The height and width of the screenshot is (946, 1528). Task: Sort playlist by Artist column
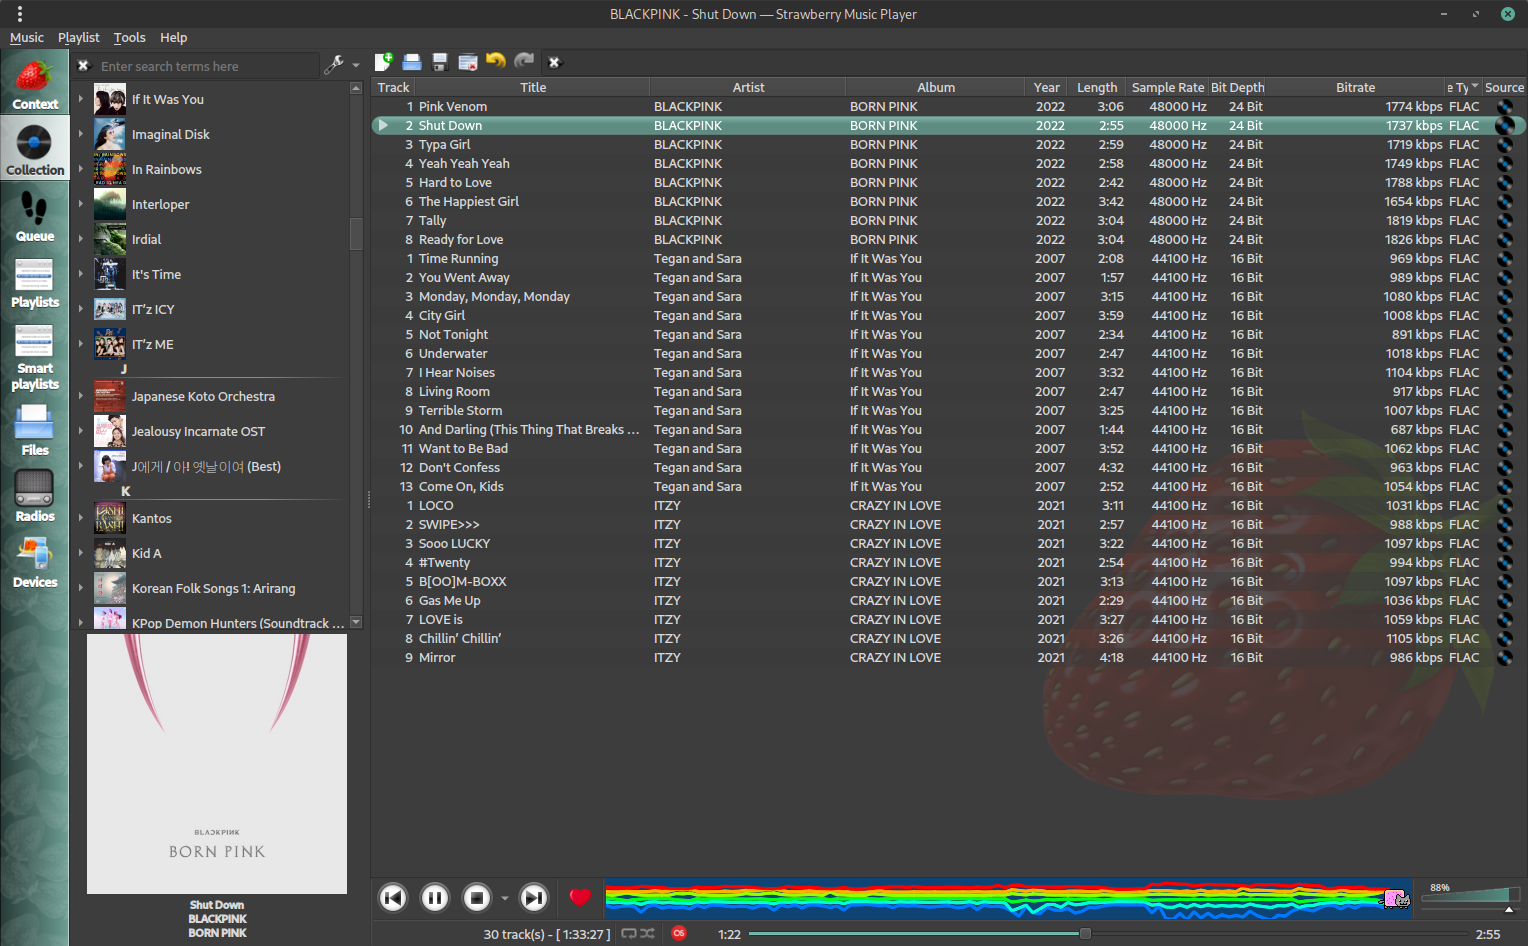[x=748, y=87]
